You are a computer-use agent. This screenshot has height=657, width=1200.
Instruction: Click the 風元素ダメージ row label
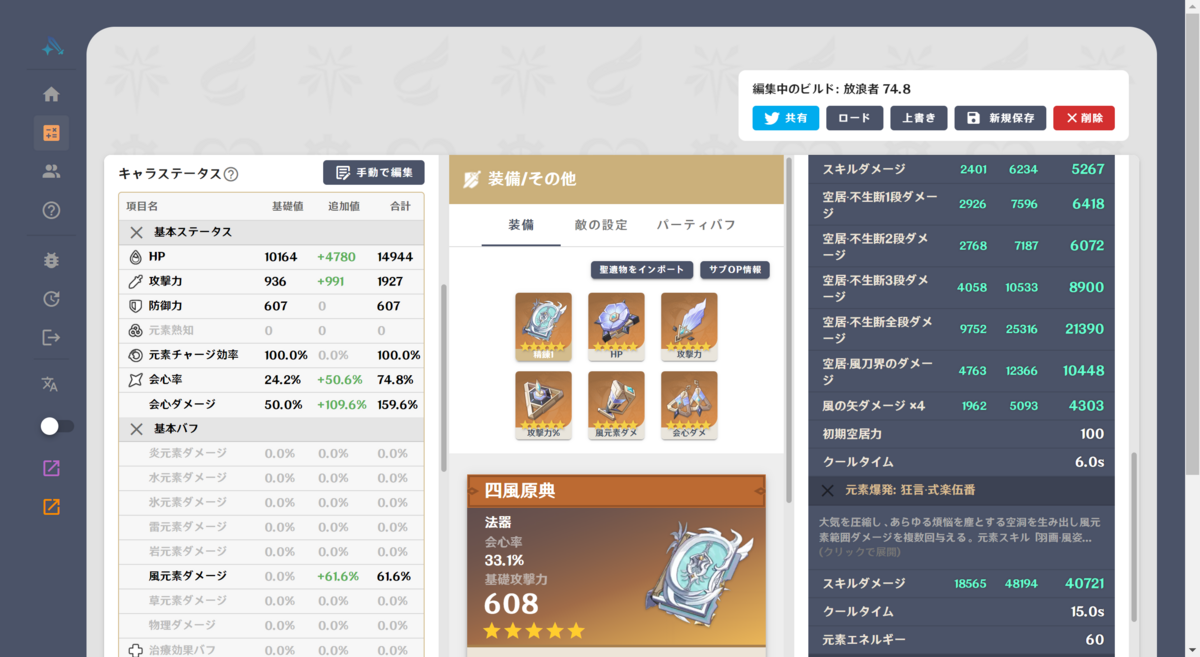pos(188,577)
